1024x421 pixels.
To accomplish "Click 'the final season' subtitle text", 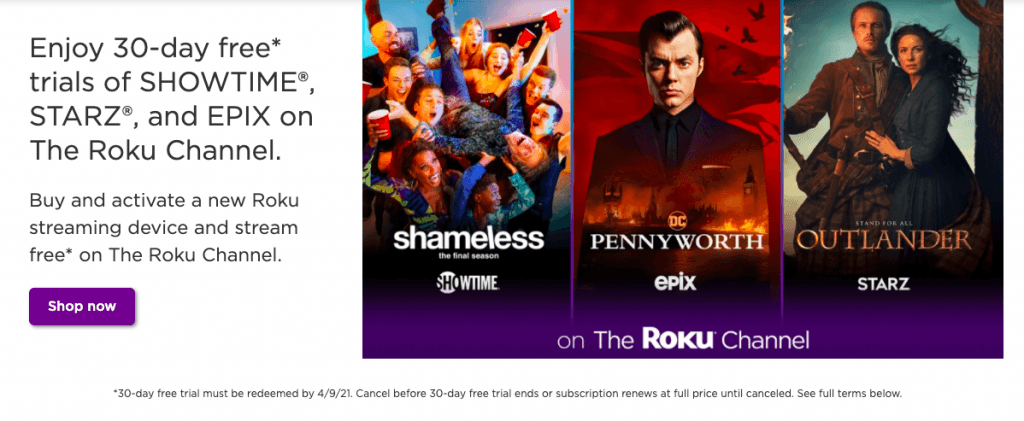I will tap(468, 257).
